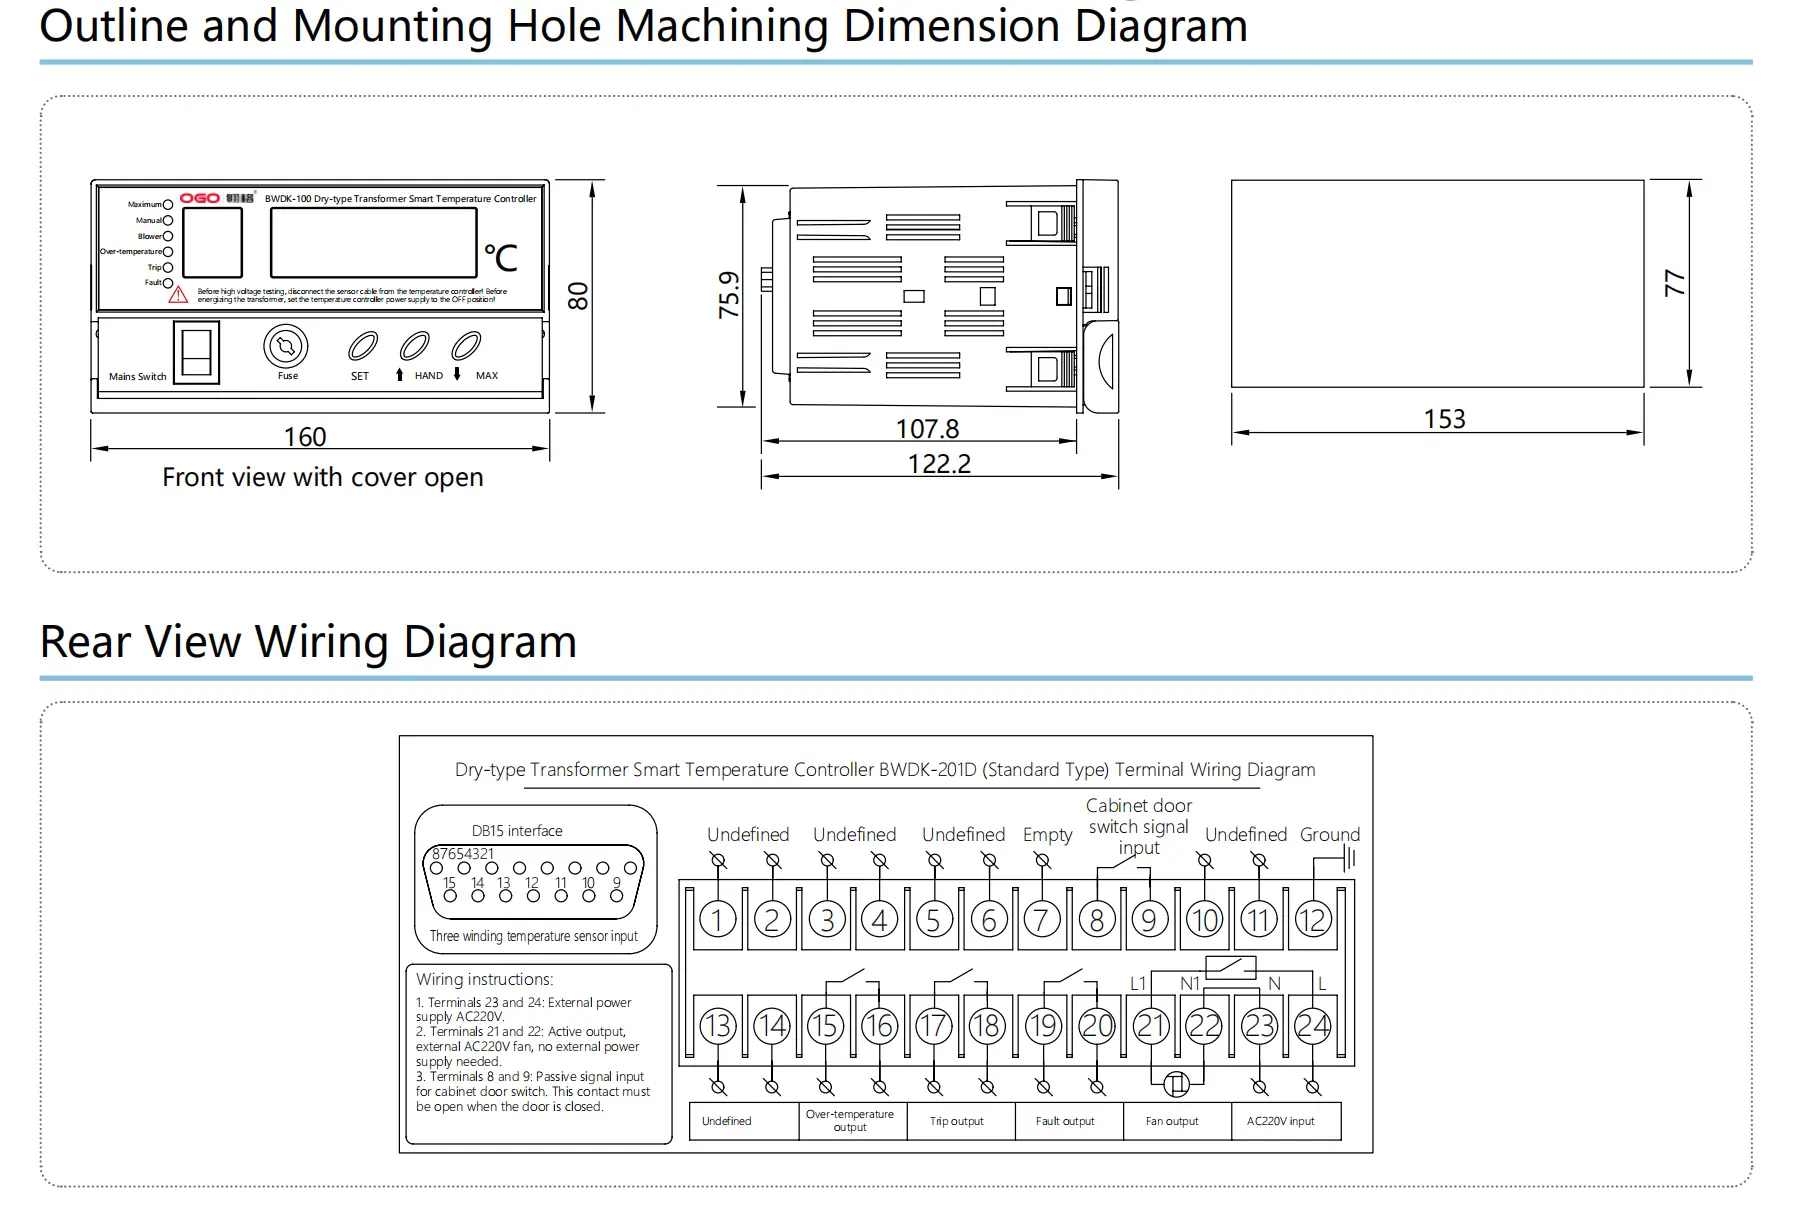Image resolution: width=1813 pixels, height=1228 pixels.
Task: Click the 'Empty' label above terminal 7
Action: coord(1047,834)
